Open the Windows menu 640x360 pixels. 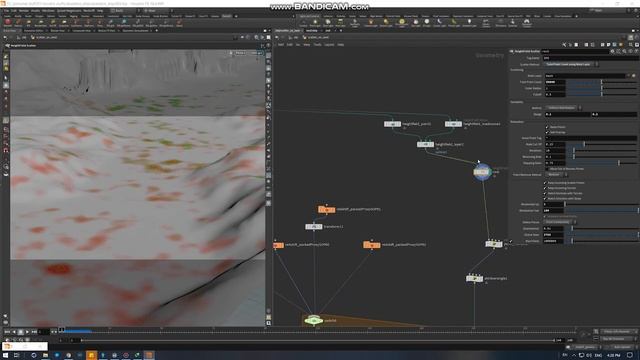click(48, 10)
